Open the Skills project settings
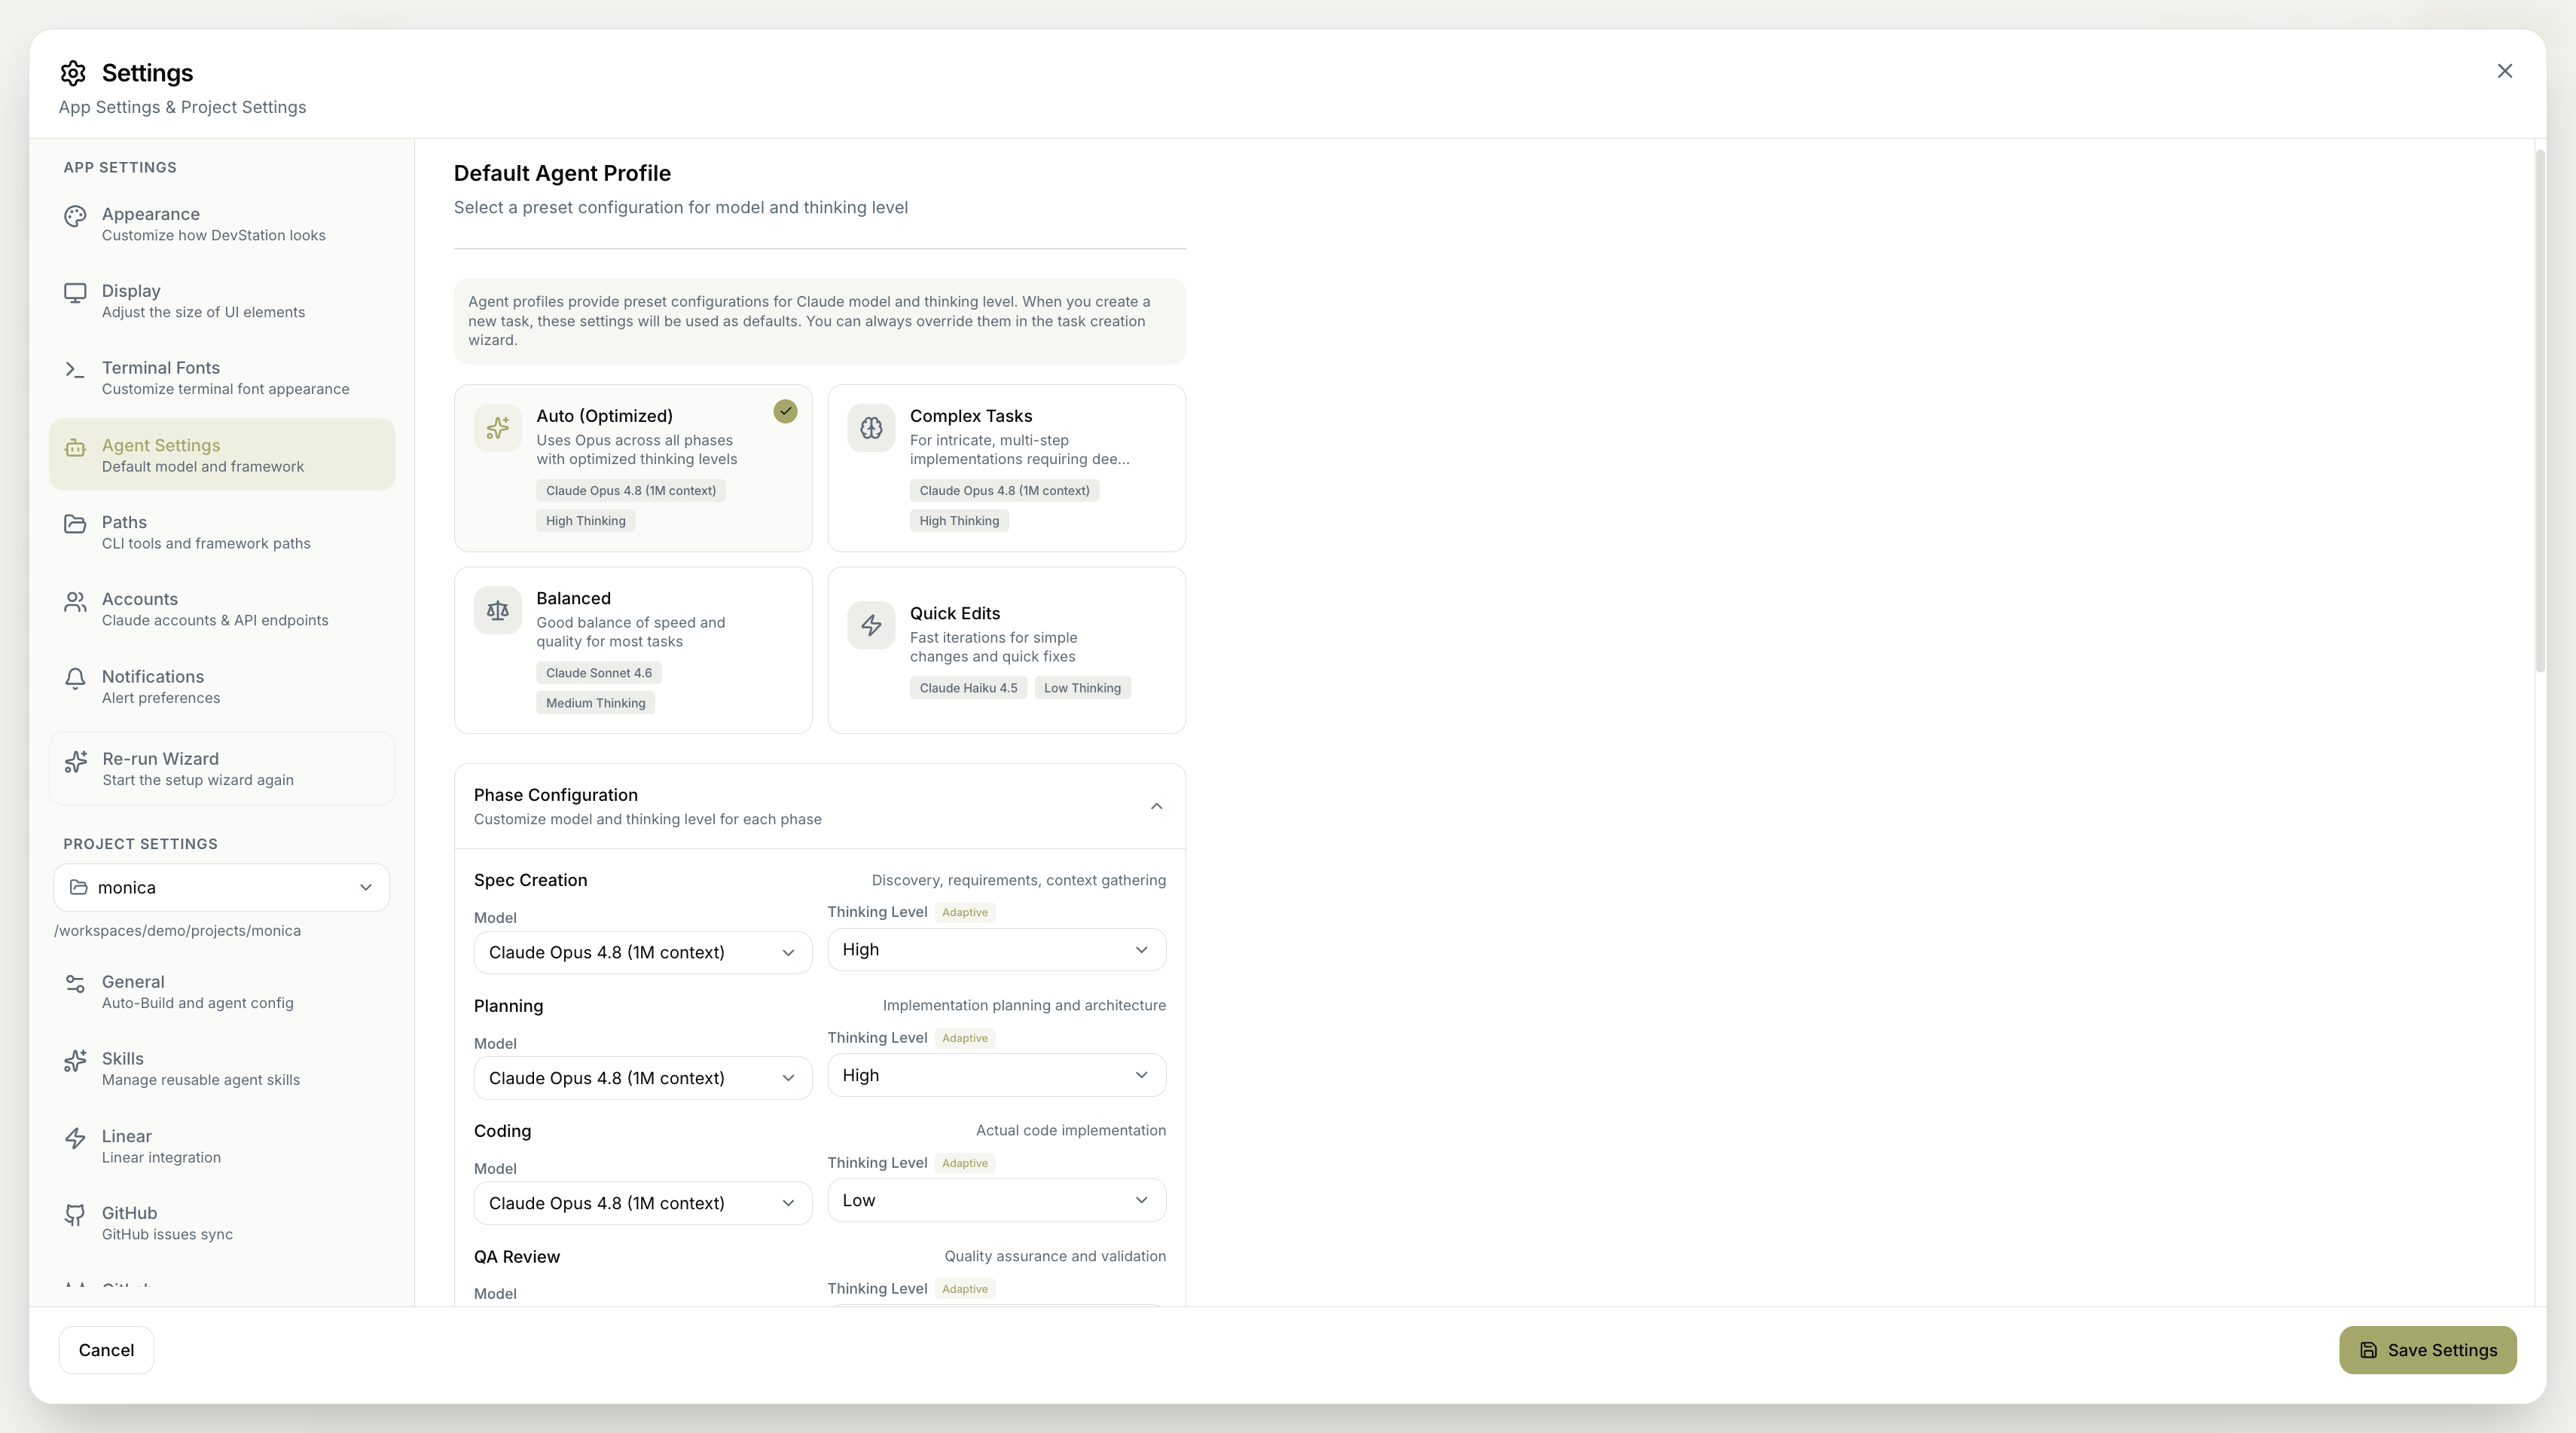2576x1433 pixels. click(x=222, y=1068)
